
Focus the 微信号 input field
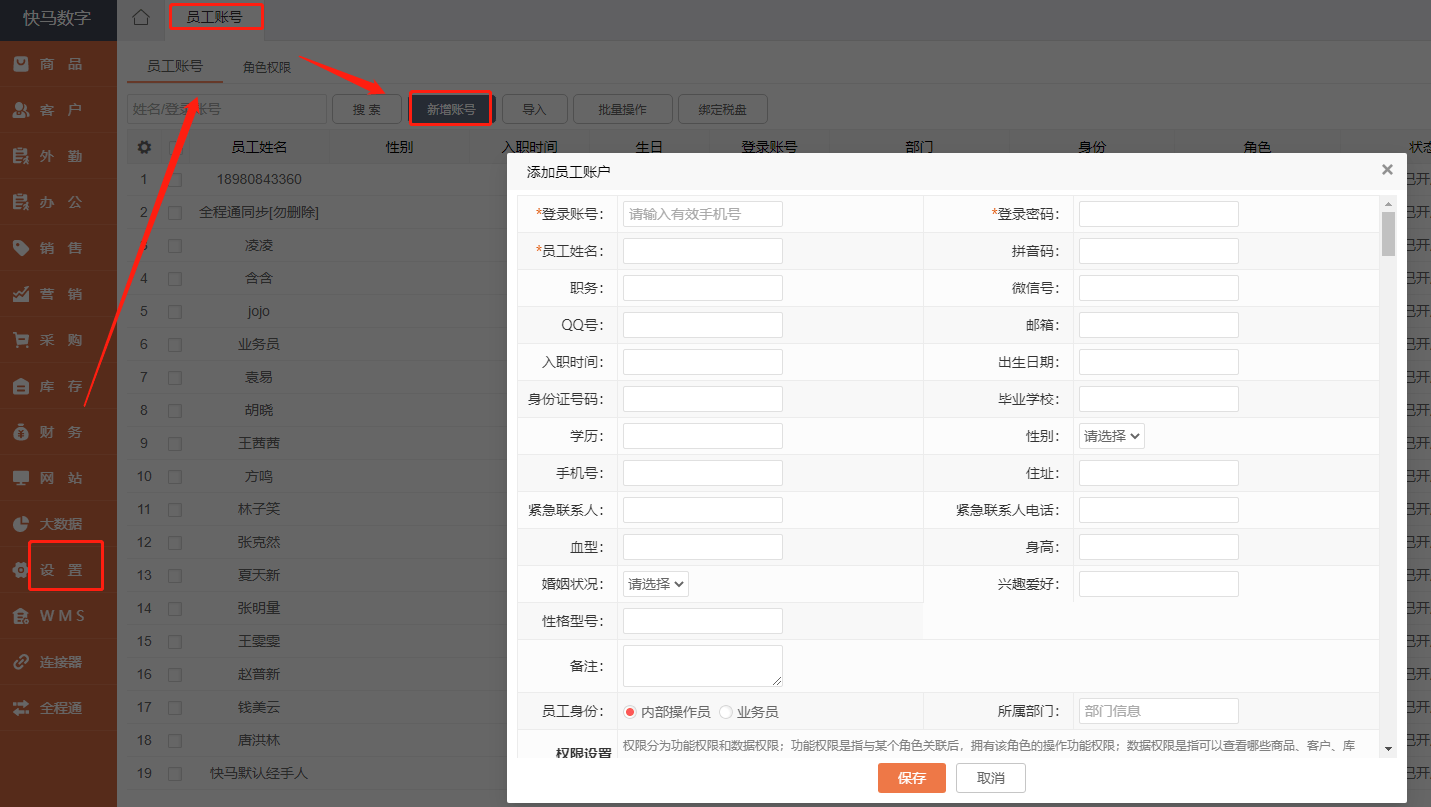pyautogui.click(x=1159, y=288)
